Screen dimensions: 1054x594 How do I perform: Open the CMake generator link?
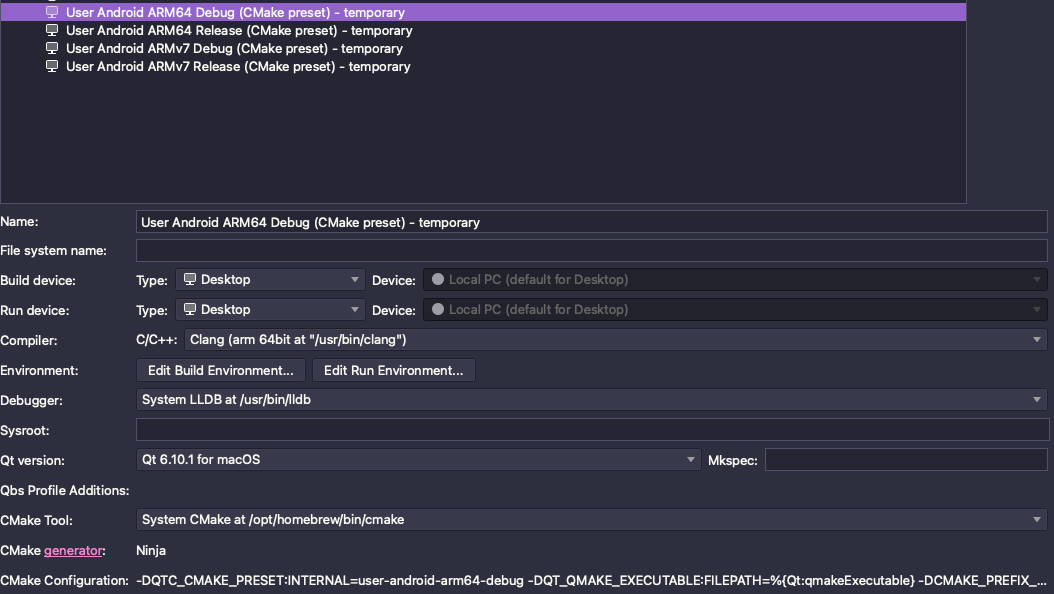point(73,550)
